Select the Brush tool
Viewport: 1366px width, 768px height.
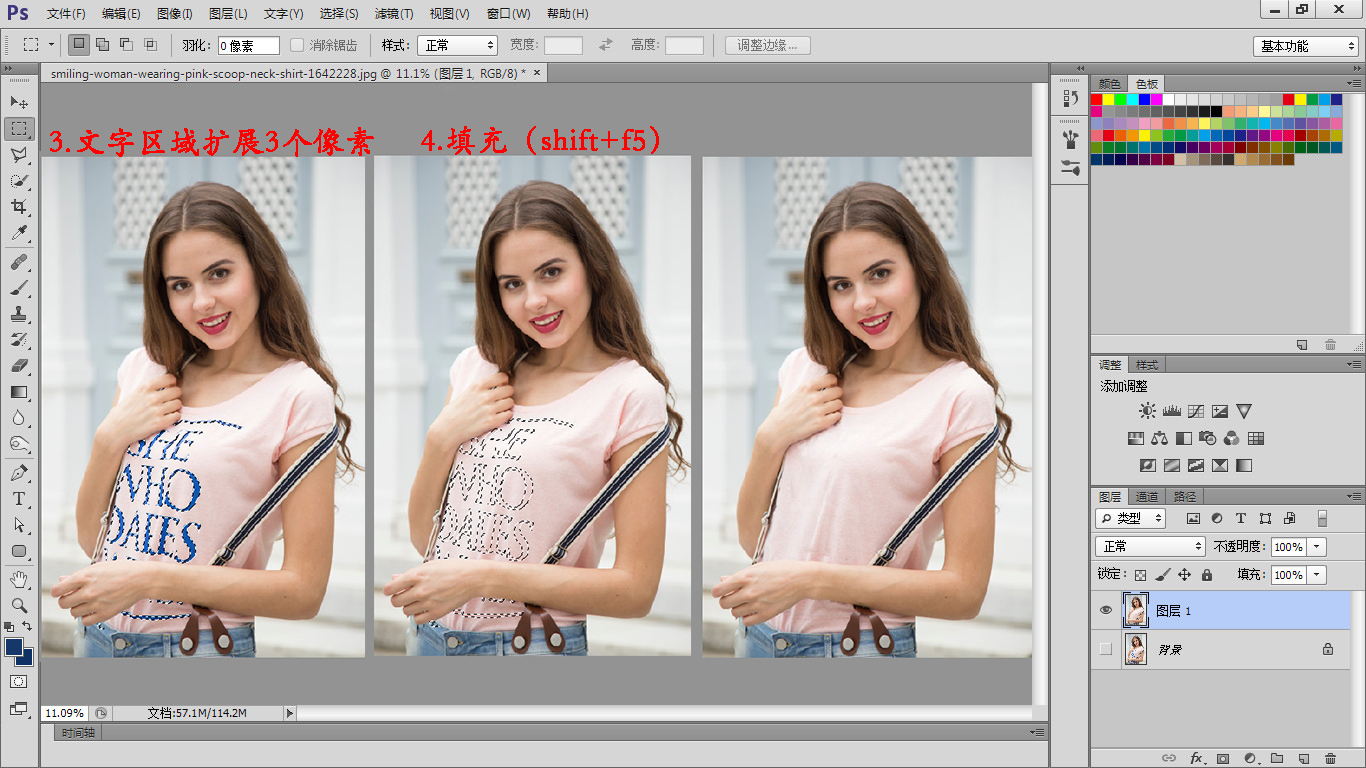[19, 288]
